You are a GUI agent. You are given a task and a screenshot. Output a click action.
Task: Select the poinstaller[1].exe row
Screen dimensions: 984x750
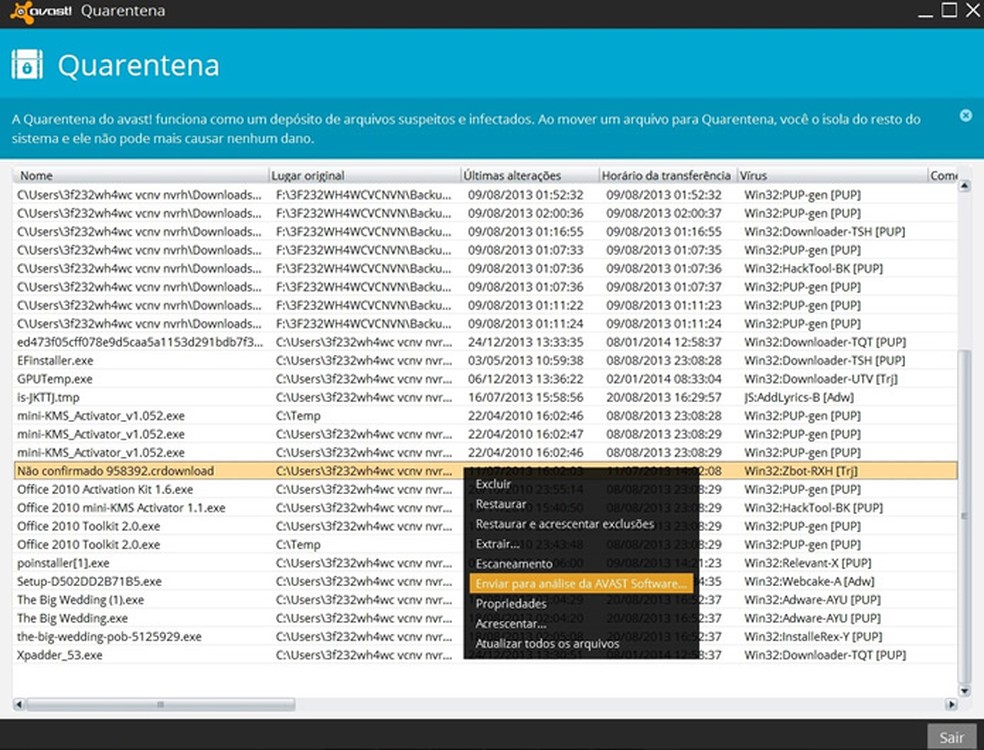coord(485,563)
